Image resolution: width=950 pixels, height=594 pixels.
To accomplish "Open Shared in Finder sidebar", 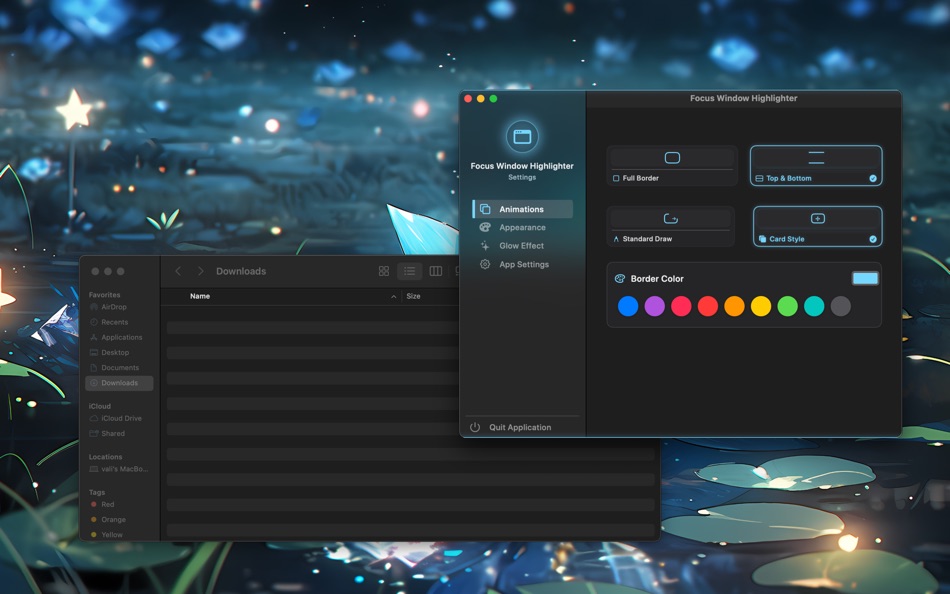I will pos(113,434).
